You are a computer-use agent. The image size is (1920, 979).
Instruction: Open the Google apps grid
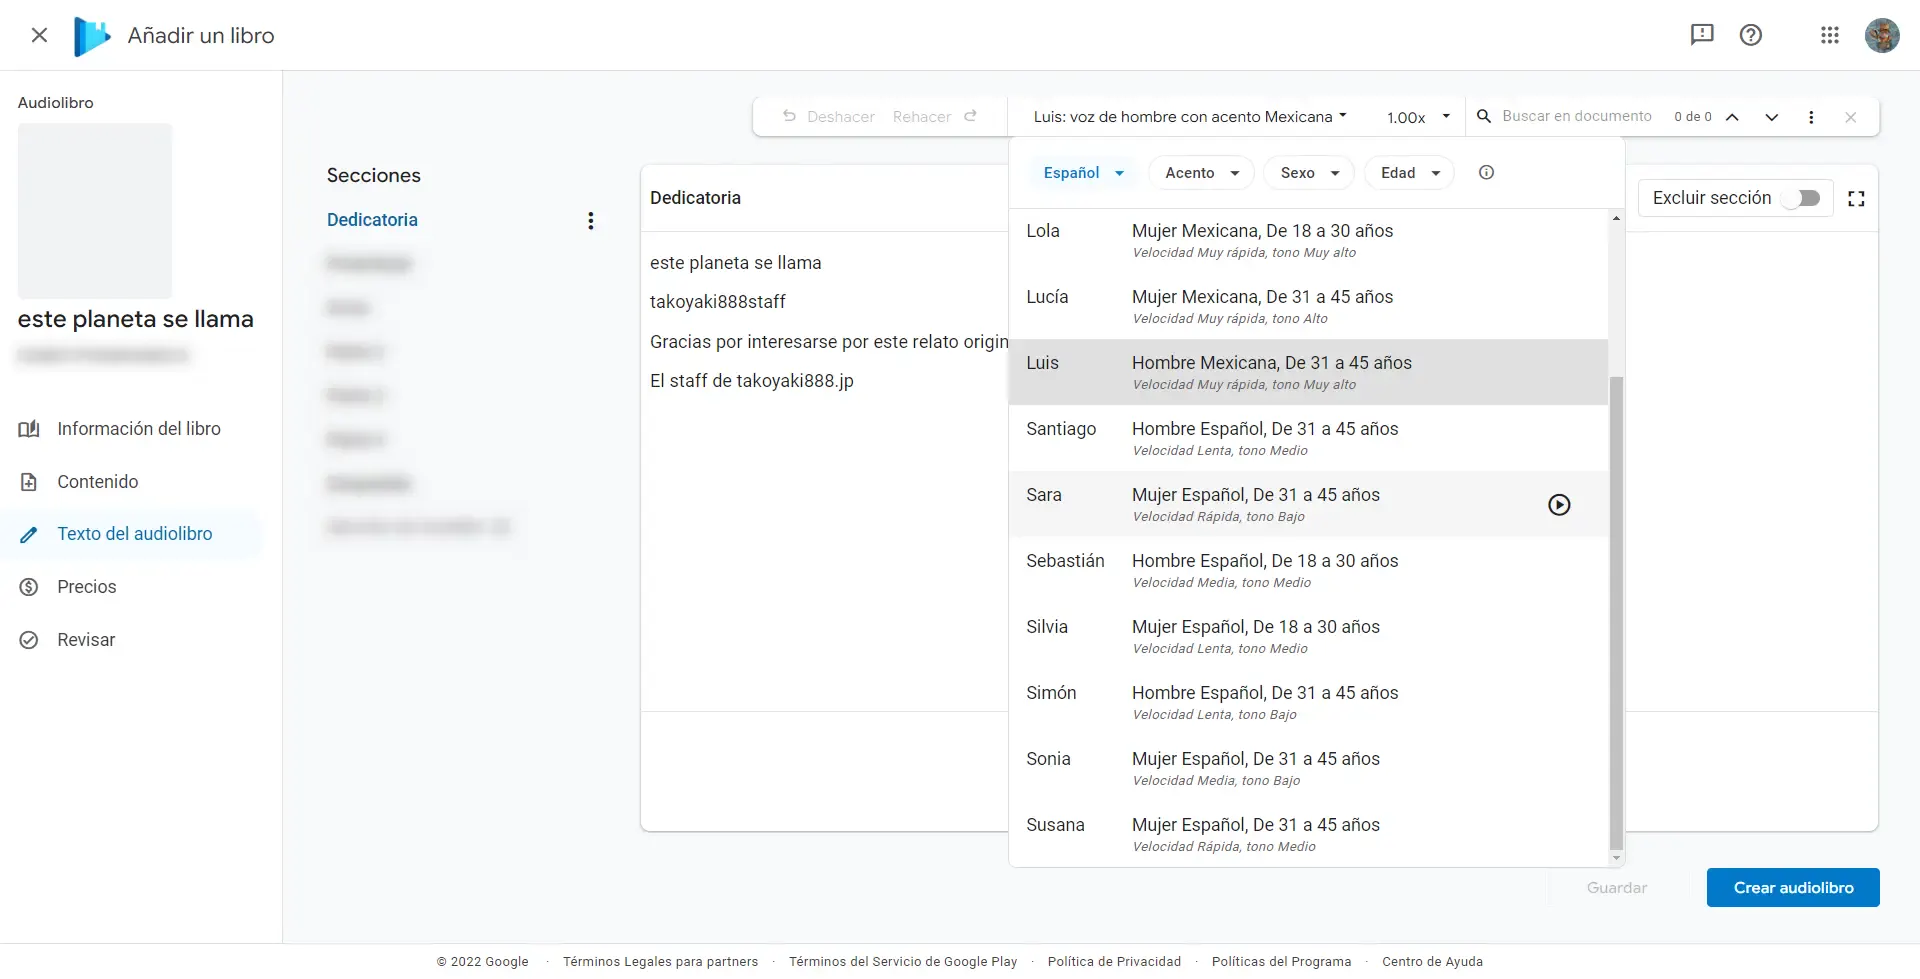1830,35
